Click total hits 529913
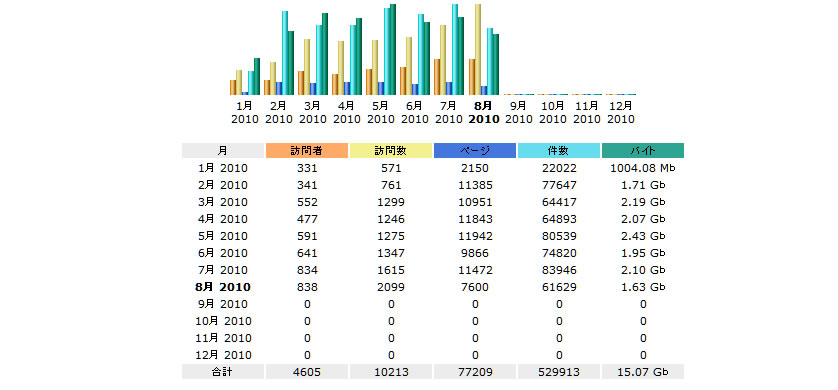The image size is (838, 390). [559, 372]
